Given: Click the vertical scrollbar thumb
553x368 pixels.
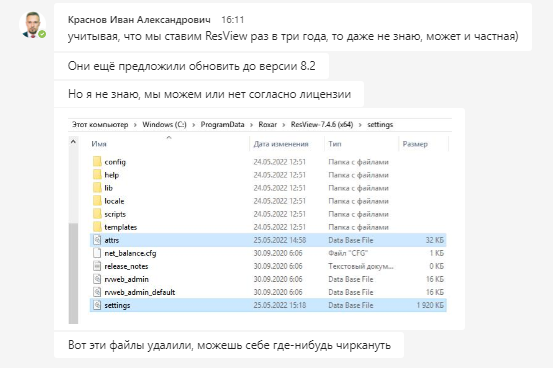Looking at the screenshot, I should pos(73,273).
